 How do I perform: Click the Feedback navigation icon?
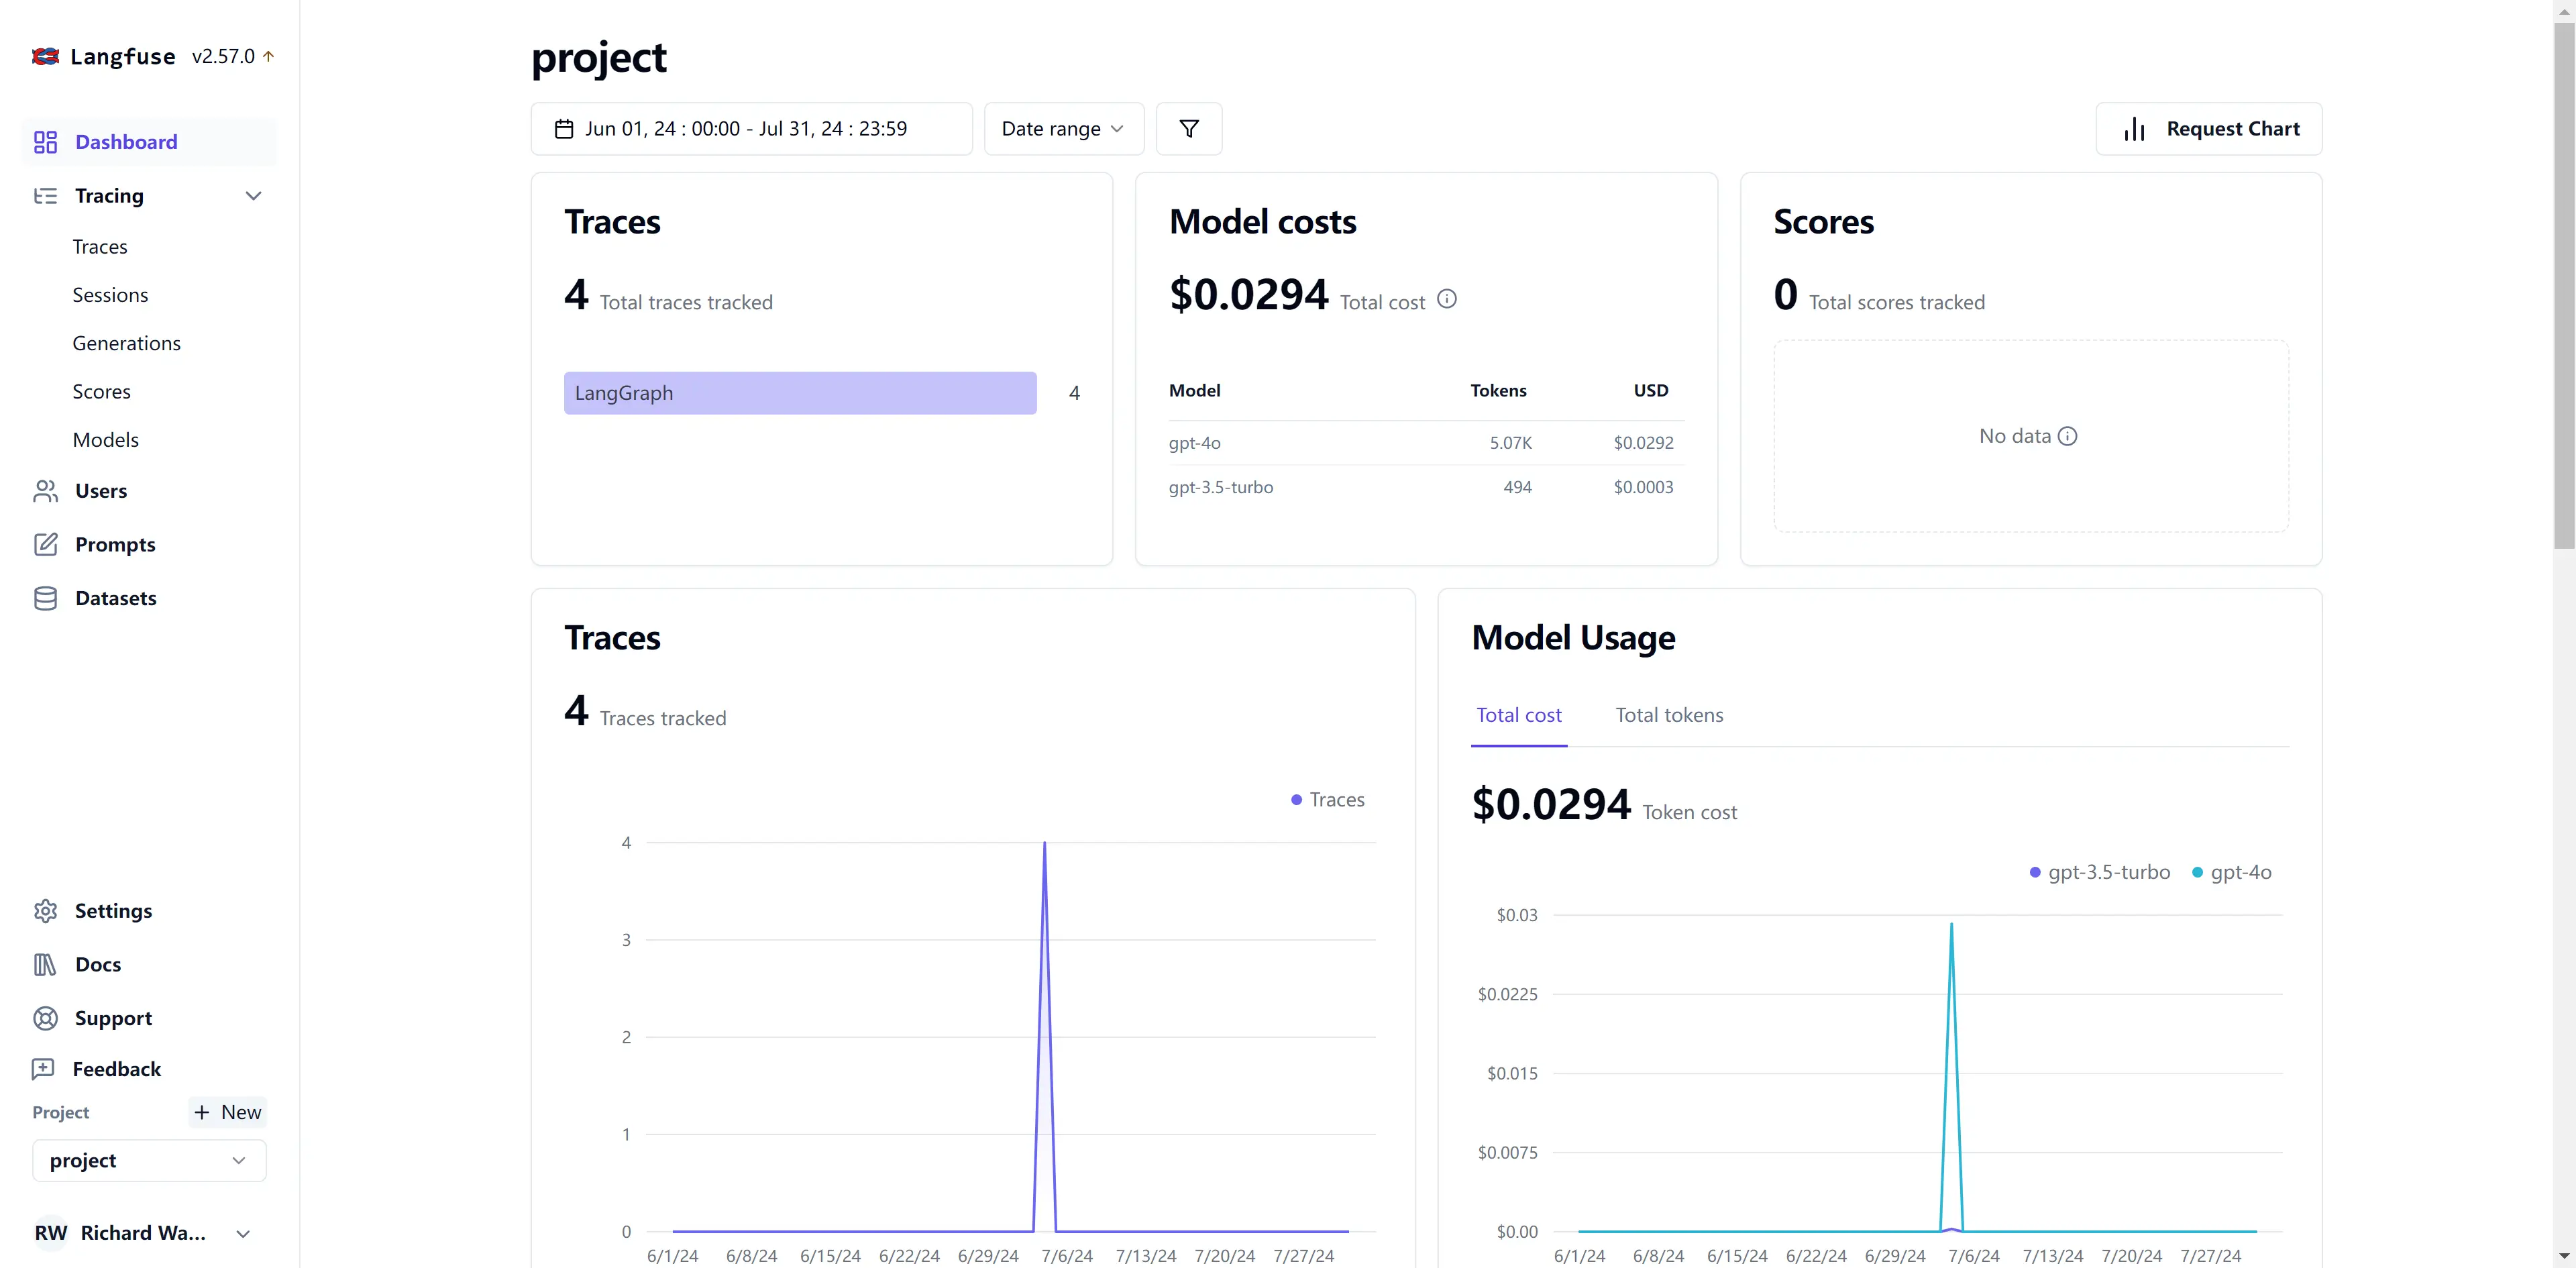coord(44,1069)
